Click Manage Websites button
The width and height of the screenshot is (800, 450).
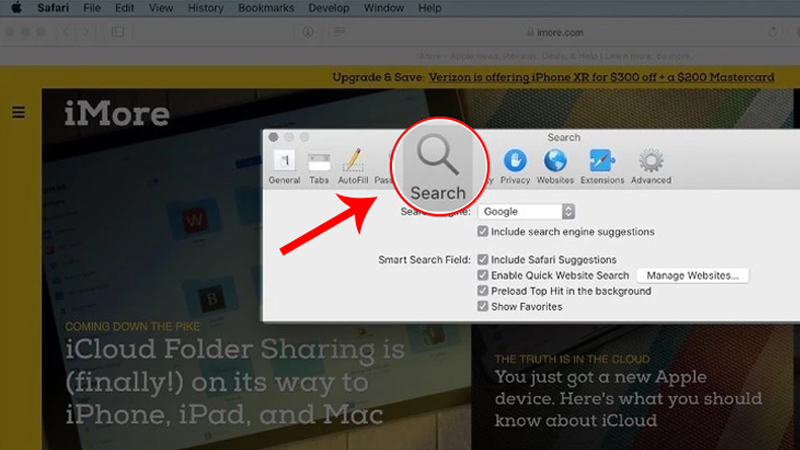click(x=693, y=276)
